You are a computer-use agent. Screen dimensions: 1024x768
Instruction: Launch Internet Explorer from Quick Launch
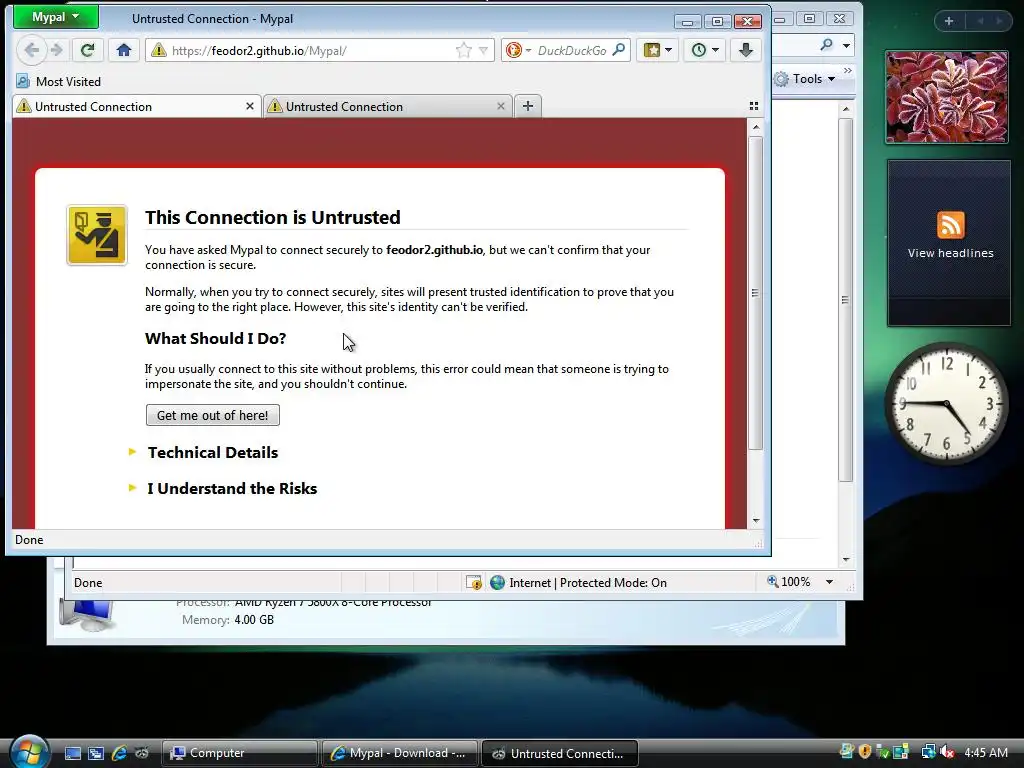coord(119,753)
